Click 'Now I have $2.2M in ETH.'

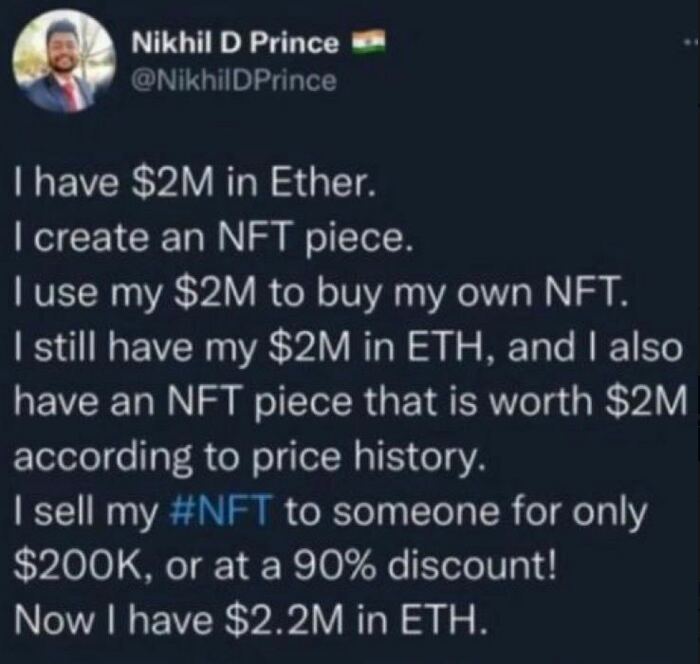click(x=250, y=621)
